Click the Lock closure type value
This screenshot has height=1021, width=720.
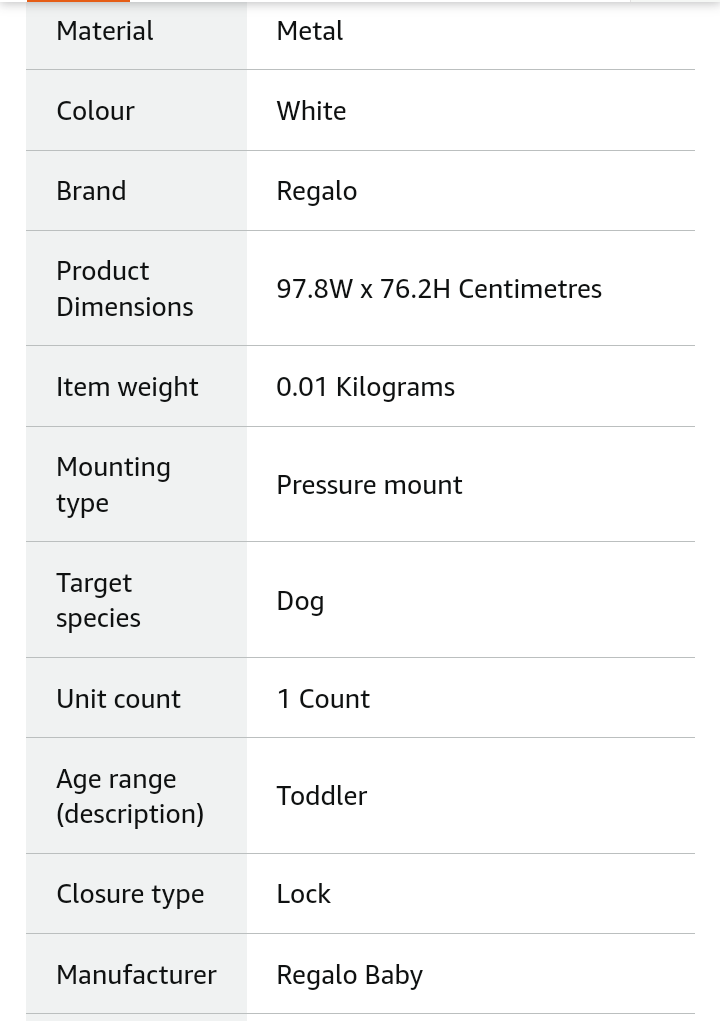tap(303, 894)
